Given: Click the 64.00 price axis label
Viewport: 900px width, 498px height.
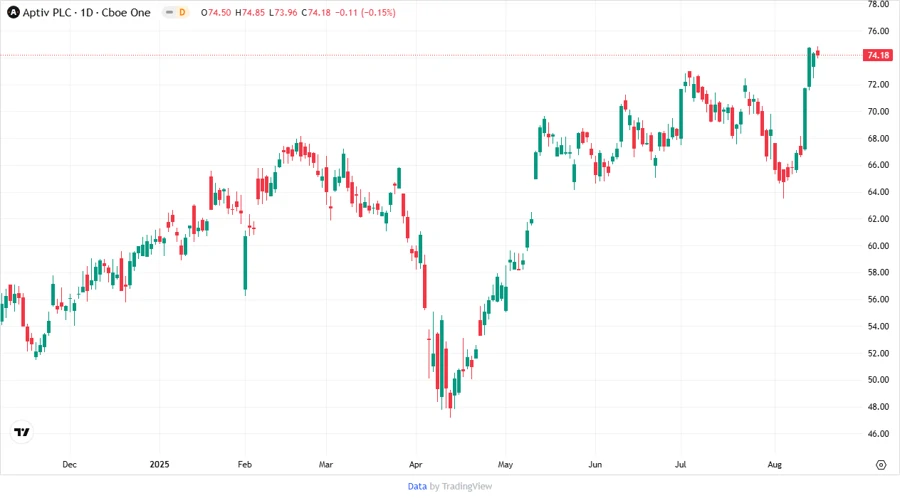Looking at the screenshot, I should 878,192.
